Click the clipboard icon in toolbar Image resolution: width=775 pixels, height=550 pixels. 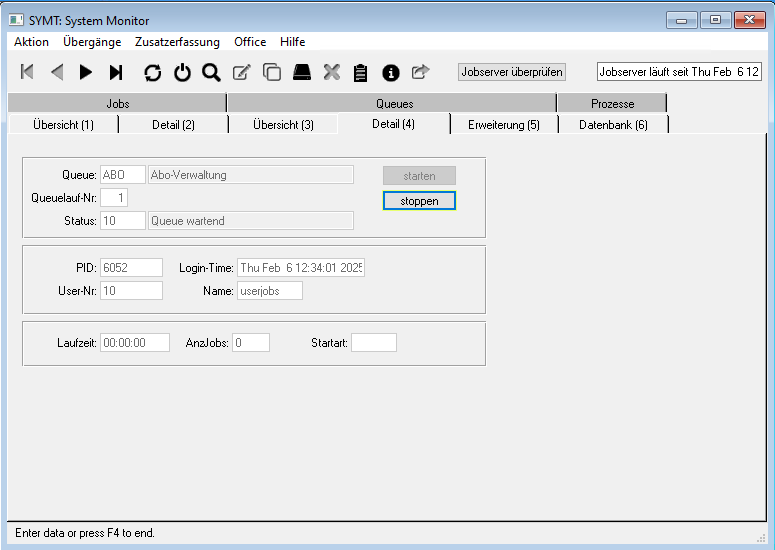[361, 72]
